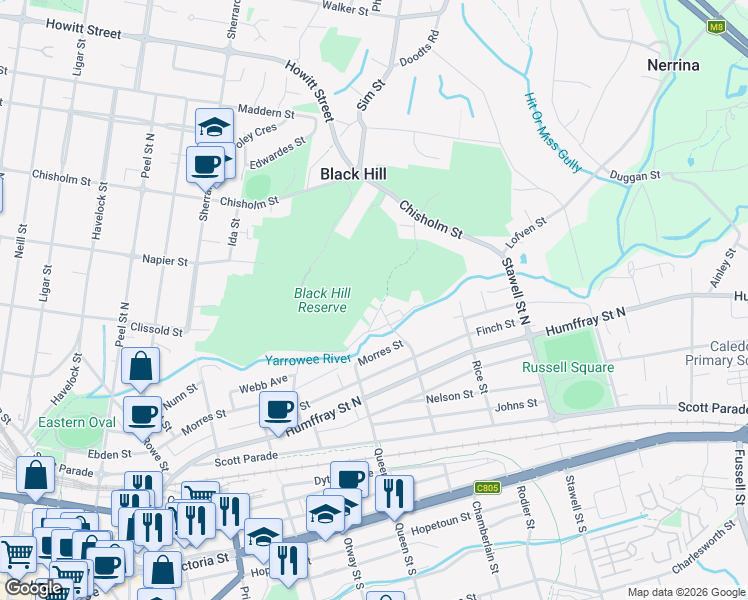
Task: Click the restaurant marker below Hopetoun St junction at Victoria St
Action: coord(288,561)
